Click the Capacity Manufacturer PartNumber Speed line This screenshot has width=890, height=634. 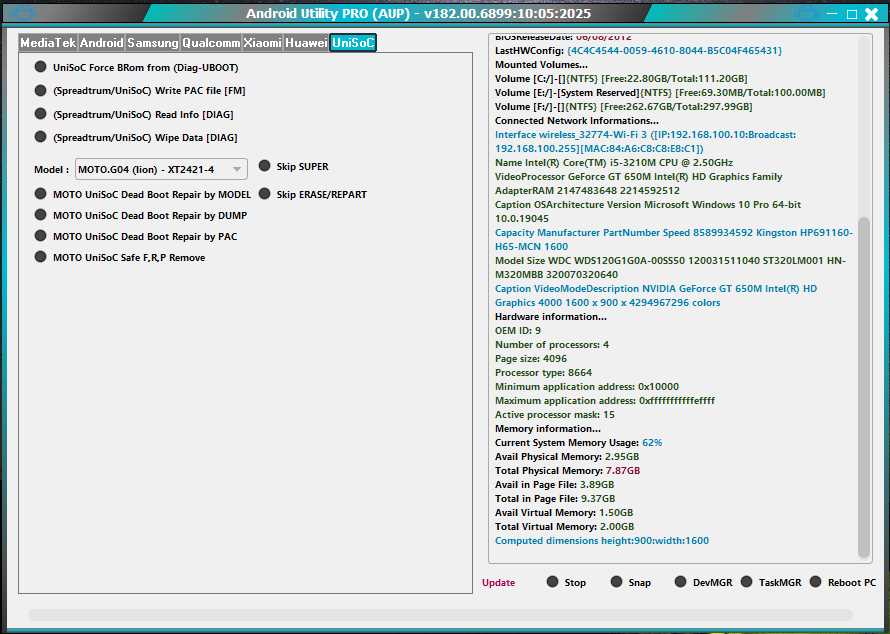674,240
